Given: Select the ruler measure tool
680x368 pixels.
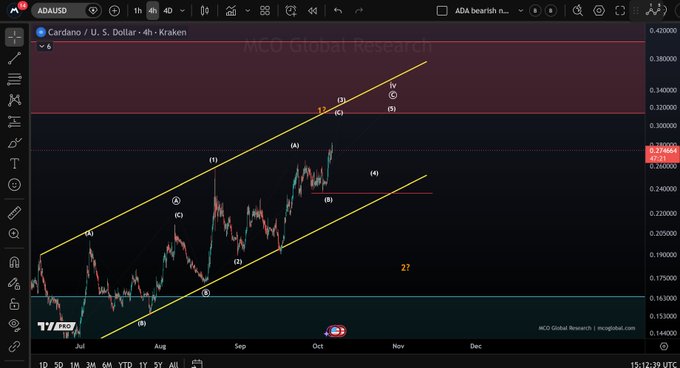Looking at the screenshot, I should pos(14,213).
